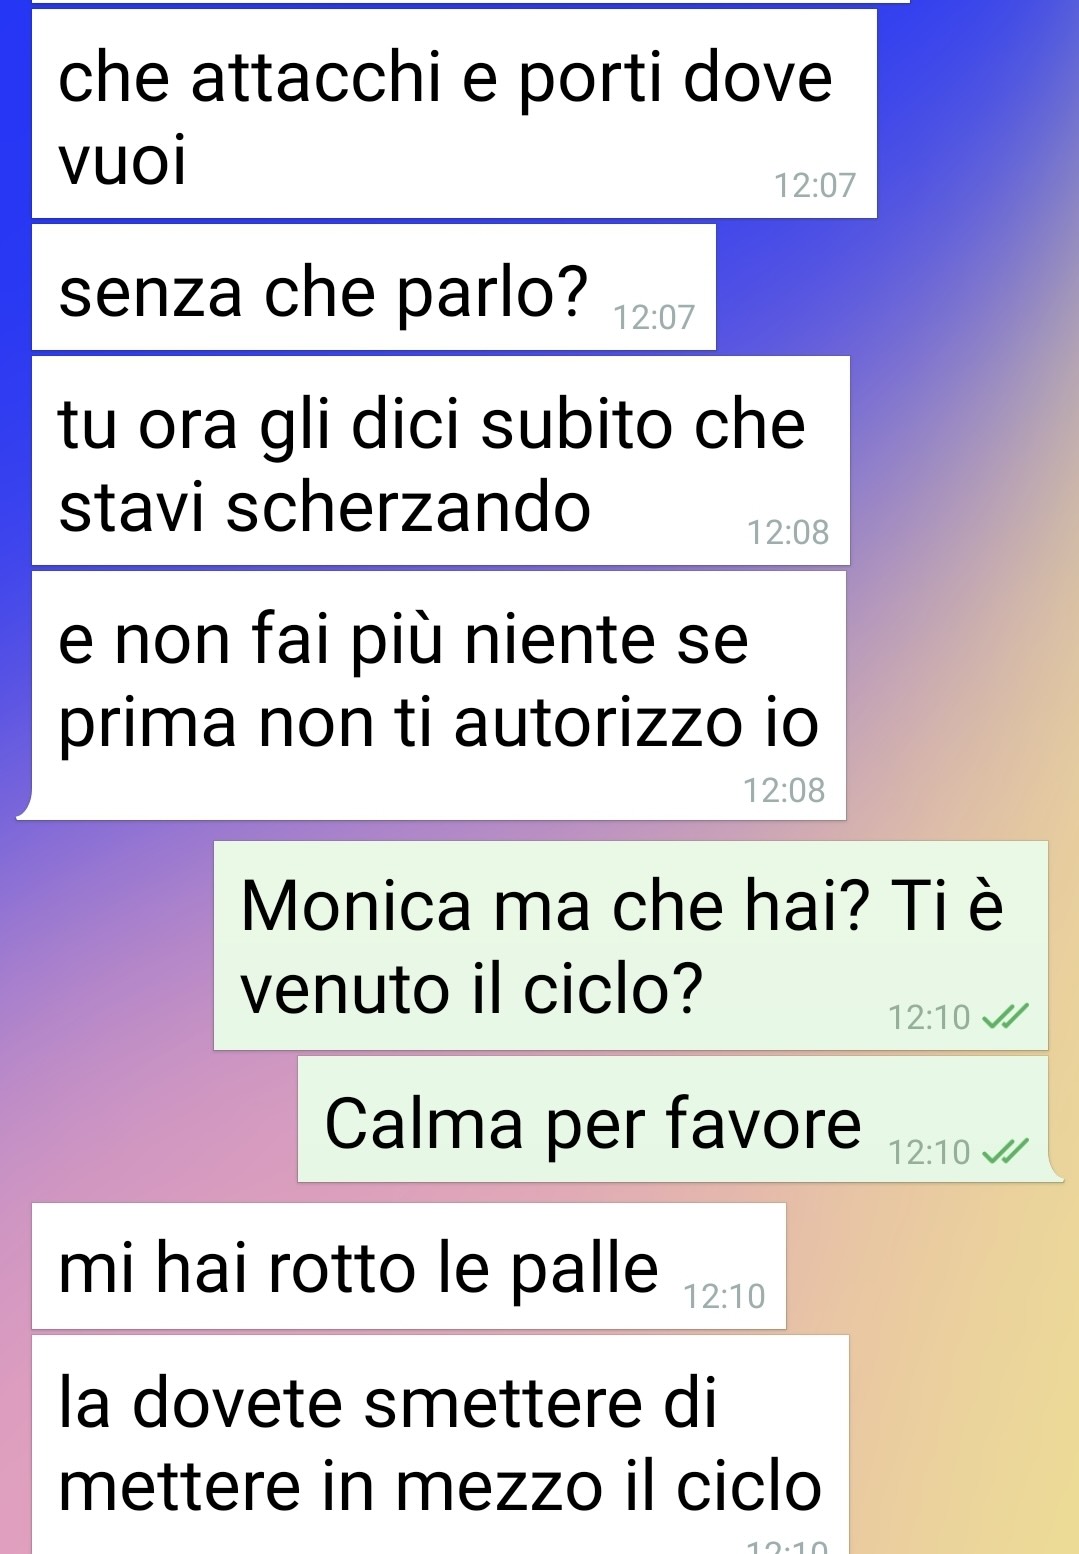
Task: Select the sent message 'Monica ma che hai? Ti è venuto il ciclo?'
Action: 631,946
